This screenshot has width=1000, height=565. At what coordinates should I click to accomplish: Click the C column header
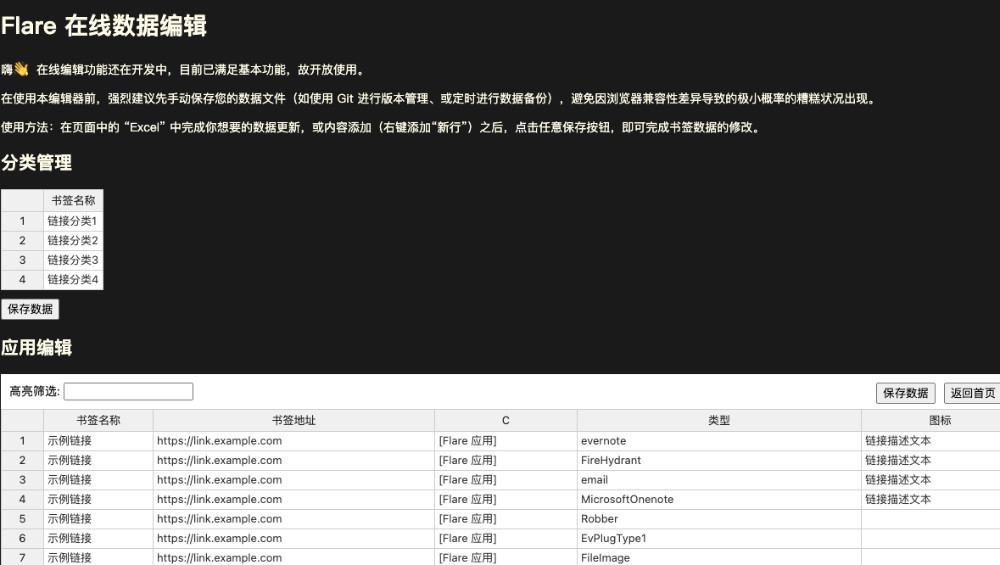(x=506, y=420)
